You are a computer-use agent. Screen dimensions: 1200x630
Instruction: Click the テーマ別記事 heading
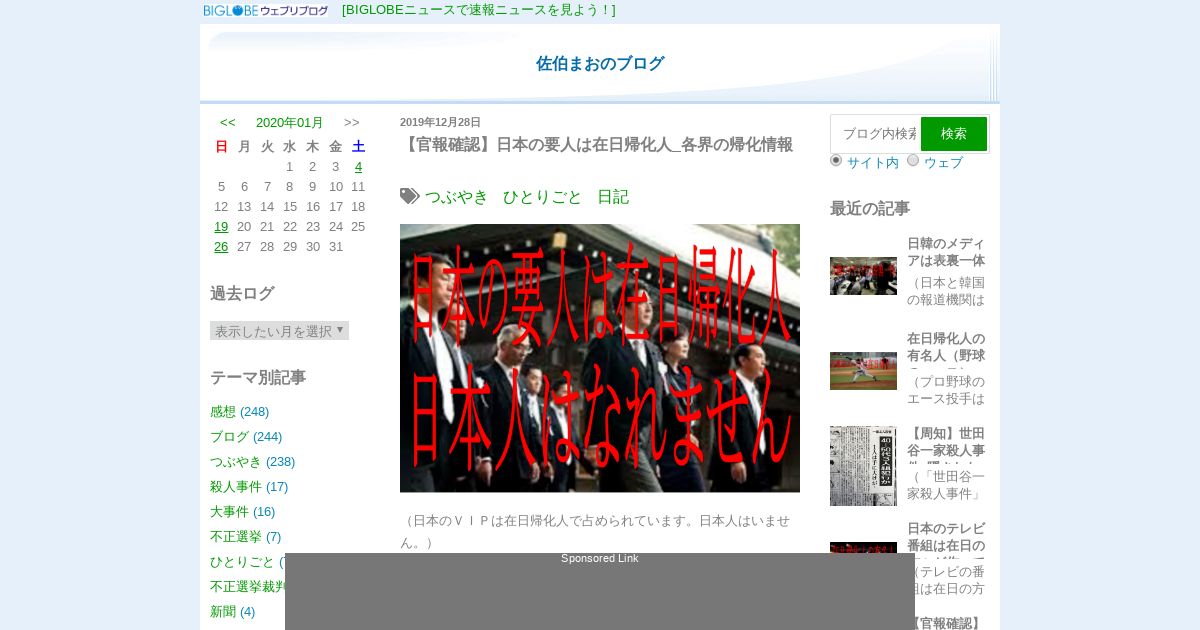click(x=258, y=378)
